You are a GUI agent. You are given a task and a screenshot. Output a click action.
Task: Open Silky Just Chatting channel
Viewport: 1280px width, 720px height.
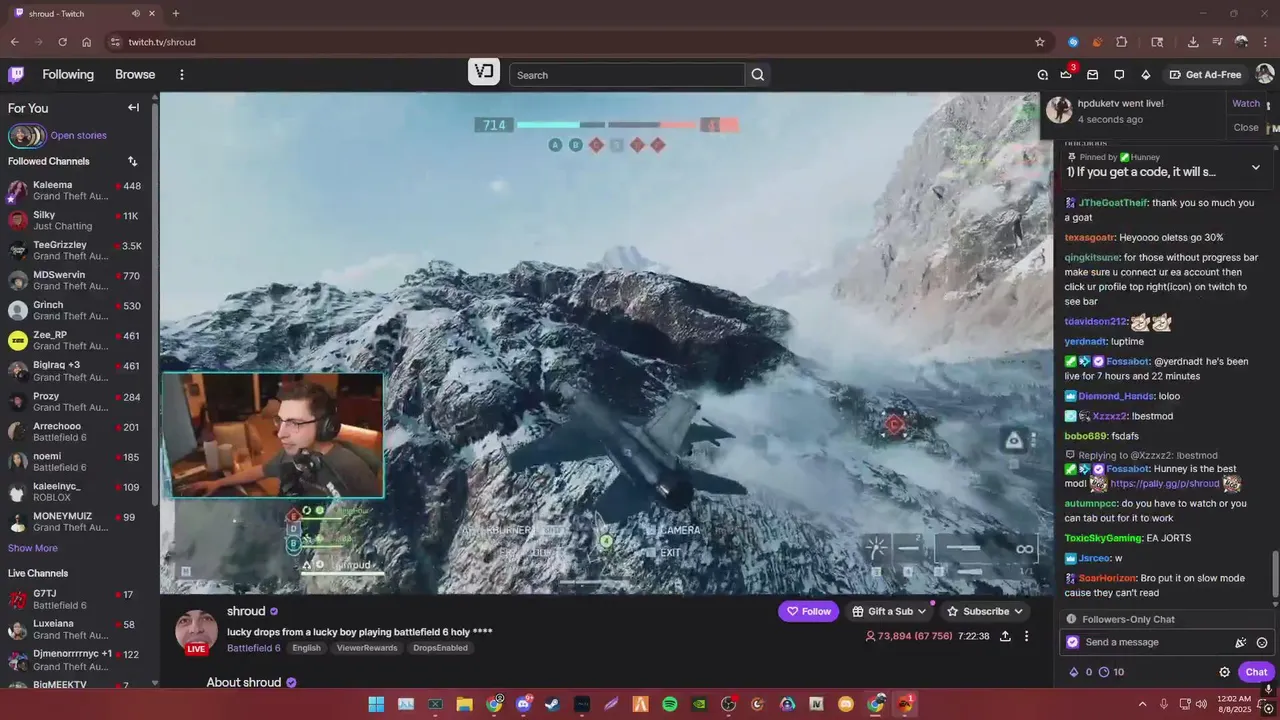click(x=75, y=220)
